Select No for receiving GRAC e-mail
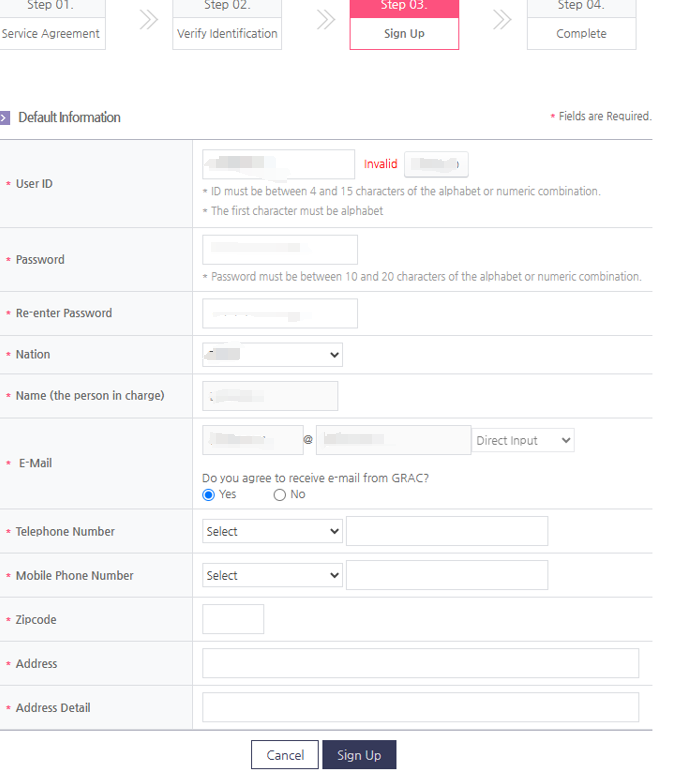The image size is (689, 771). coord(280,495)
